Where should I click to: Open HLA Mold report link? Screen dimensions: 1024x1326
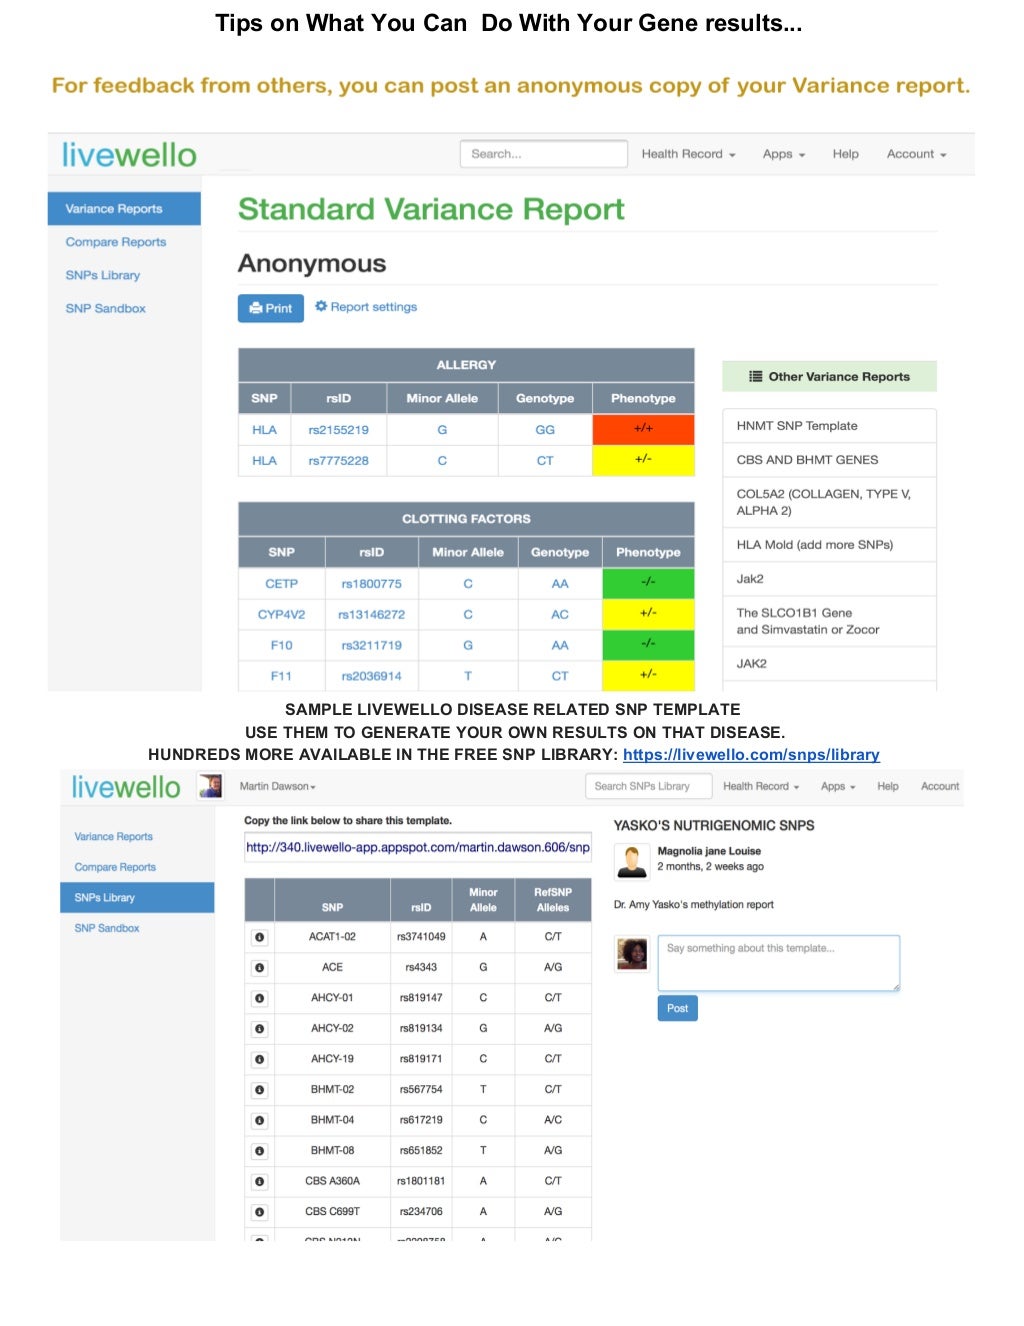(829, 545)
